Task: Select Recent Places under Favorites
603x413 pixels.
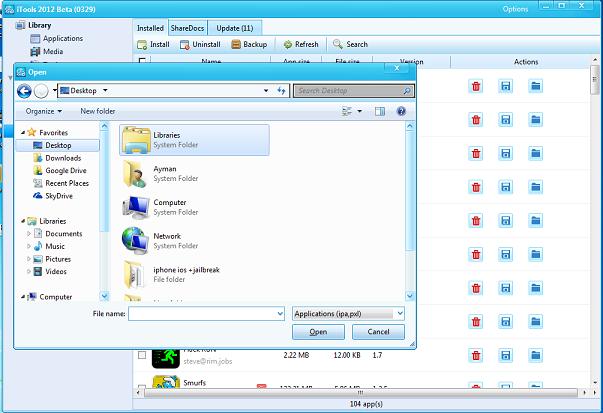Action: pyautogui.click(x=61, y=183)
